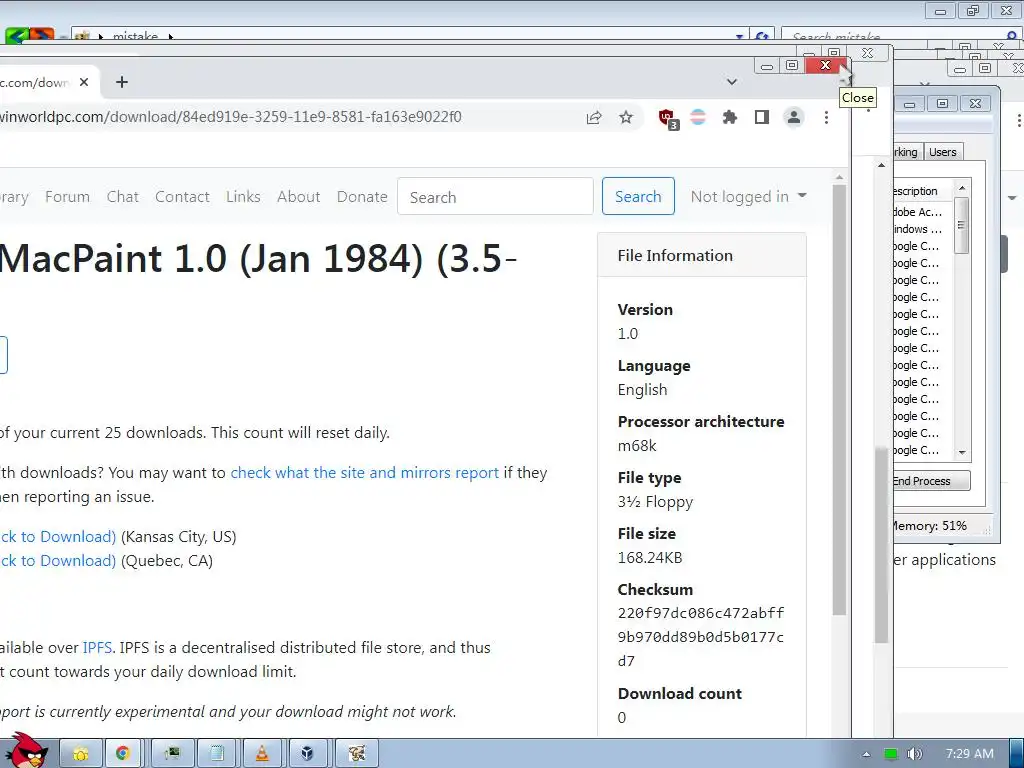Download from the Kansas City, US mirror
The image size is (1024, 768).
coord(57,537)
